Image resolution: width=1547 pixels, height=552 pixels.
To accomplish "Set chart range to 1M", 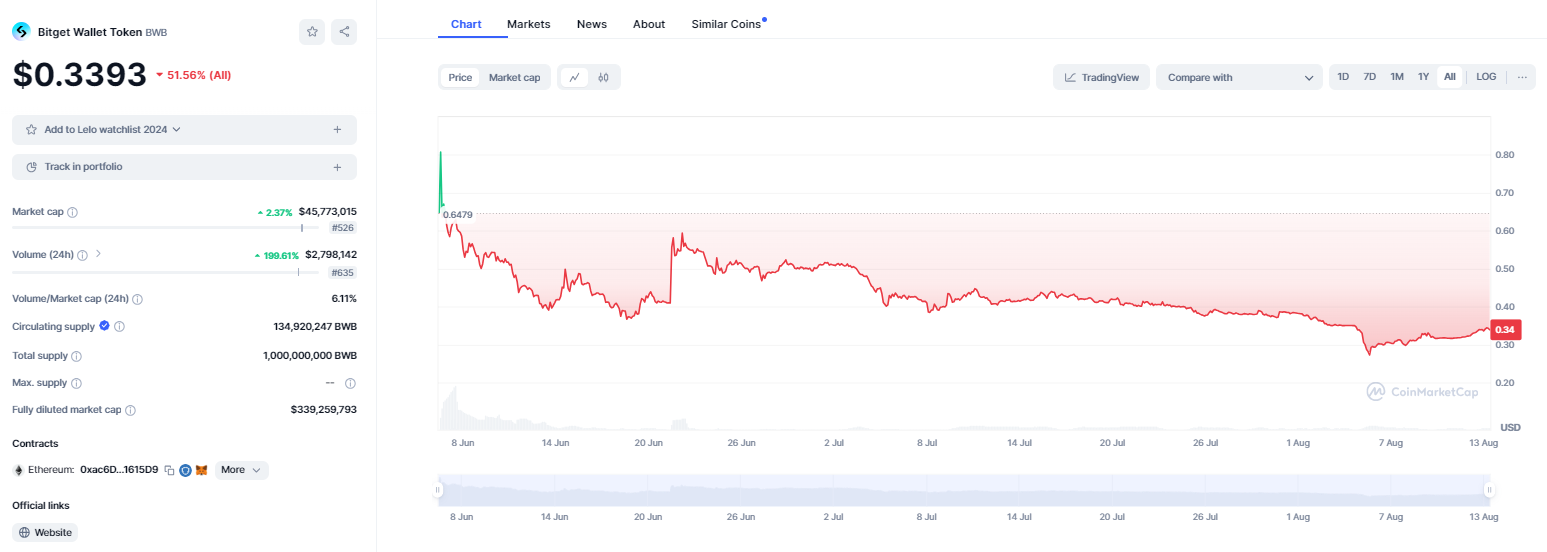I will coord(1397,77).
